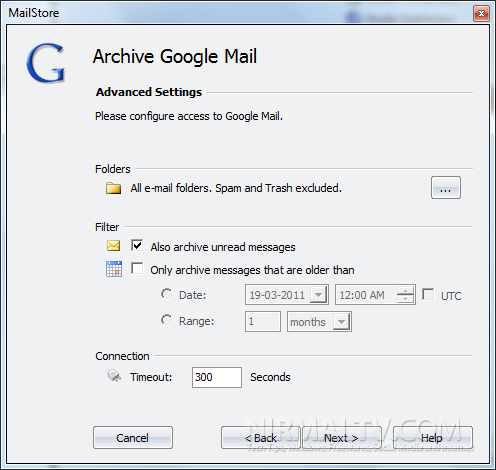Click the 'Advanced Settings' heading

pos(149,92)
